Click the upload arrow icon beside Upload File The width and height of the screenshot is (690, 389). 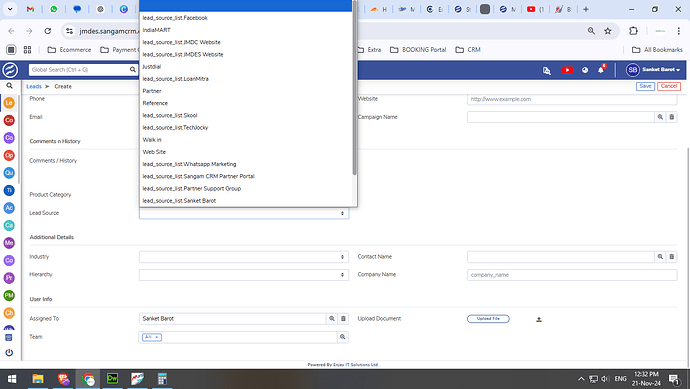[x=539, y=319]
